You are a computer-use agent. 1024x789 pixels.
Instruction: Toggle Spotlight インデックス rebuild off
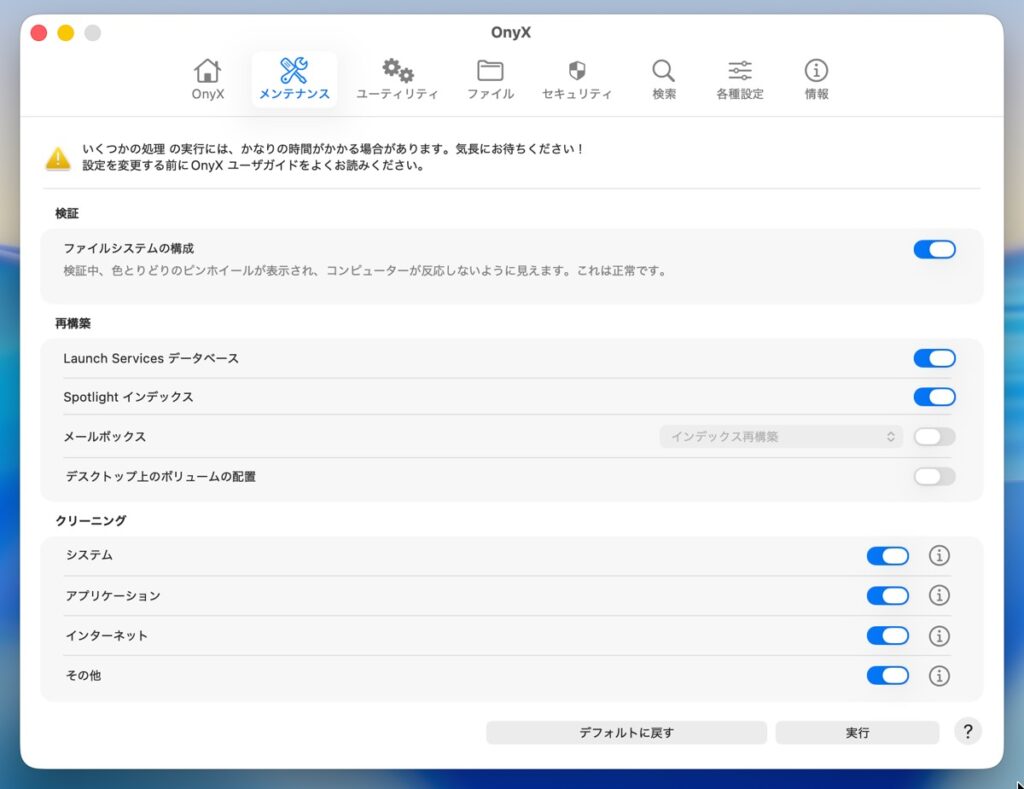click(934, 397)
